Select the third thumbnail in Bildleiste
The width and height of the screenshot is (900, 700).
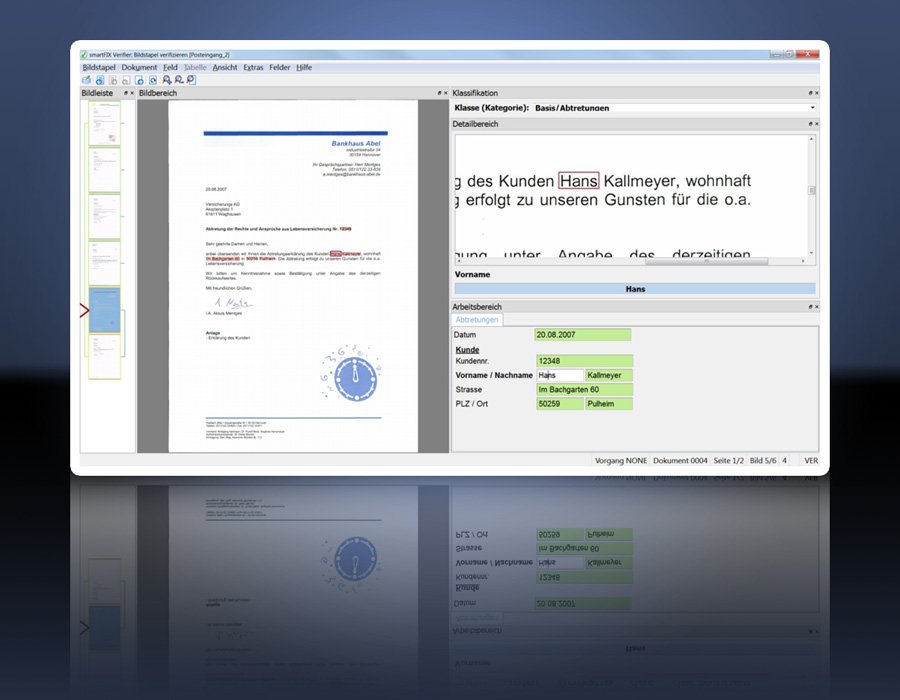point(104,216)
